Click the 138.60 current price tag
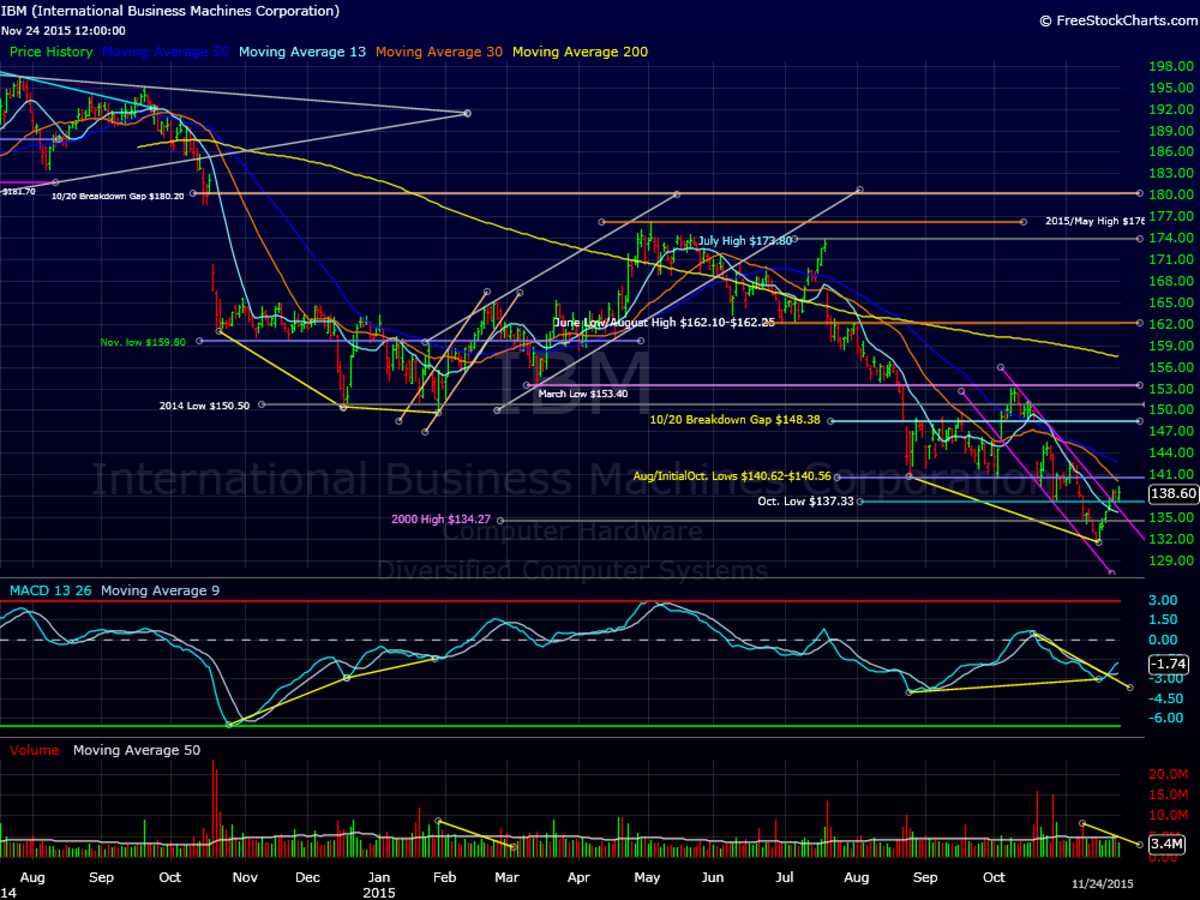 [1173, 494]
